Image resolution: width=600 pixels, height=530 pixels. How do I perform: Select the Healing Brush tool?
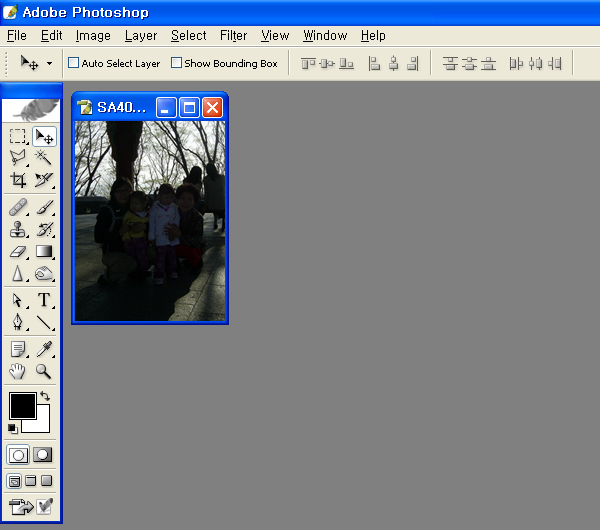pyautogui.click(x=18, y=207)
